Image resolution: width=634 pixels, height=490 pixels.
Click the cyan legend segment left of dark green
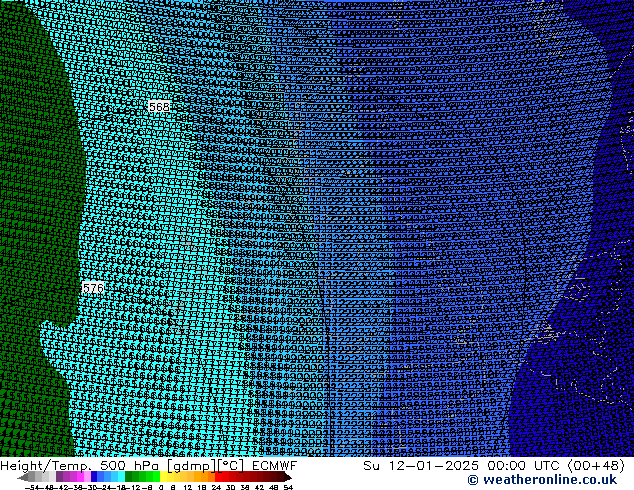(x=121, y=476)
